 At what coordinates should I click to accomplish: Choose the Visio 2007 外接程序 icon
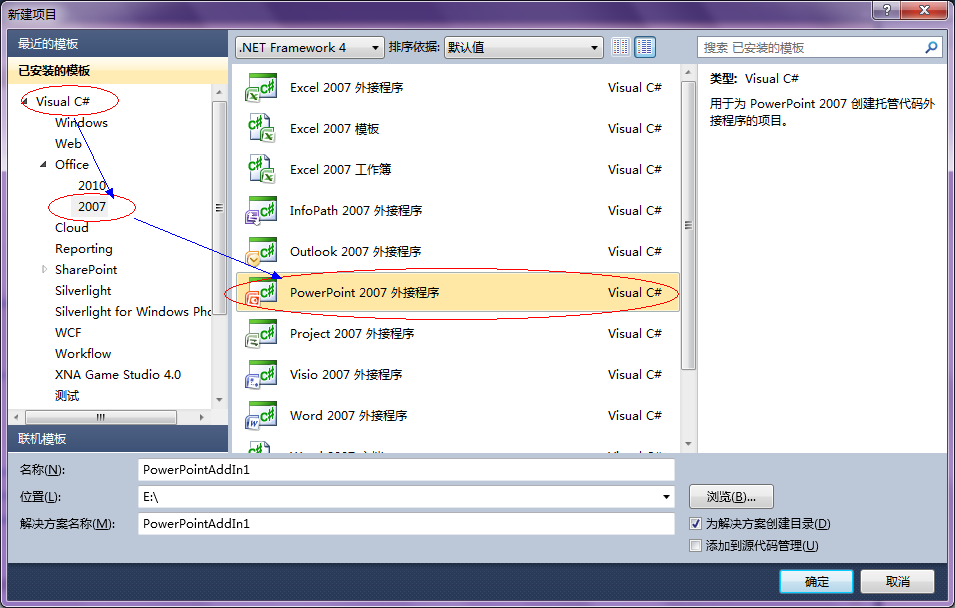tap(261, 375)
